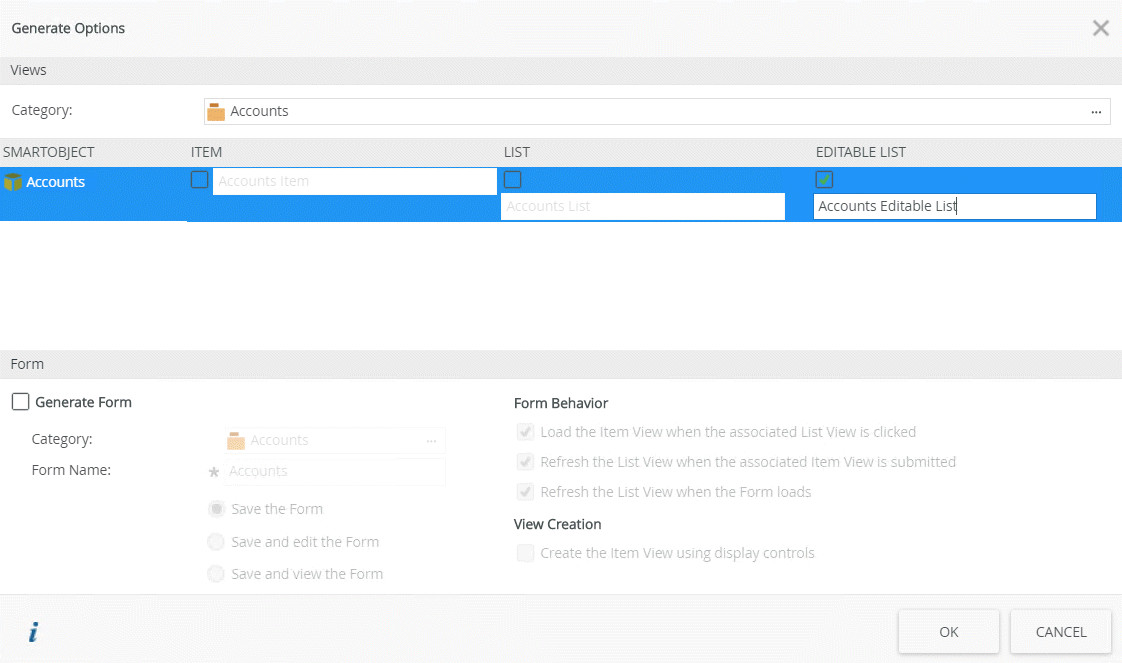
Task: Toggle Create the Item View using display controls
Action: (525, 553)
